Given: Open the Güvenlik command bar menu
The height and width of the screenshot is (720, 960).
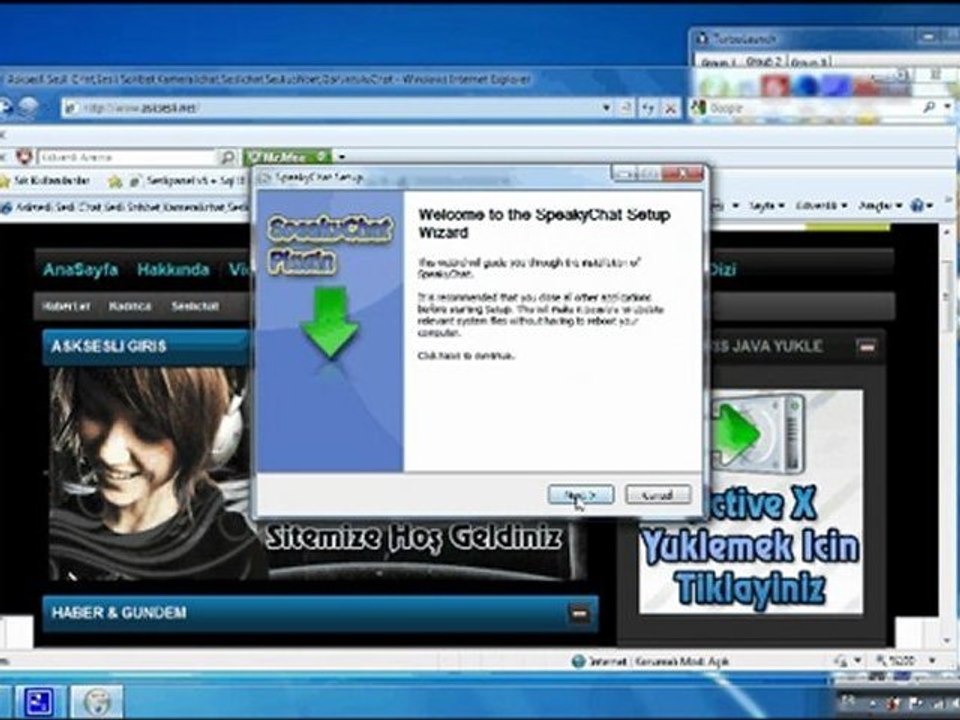Looking at the screenshot, I should 821,206.
